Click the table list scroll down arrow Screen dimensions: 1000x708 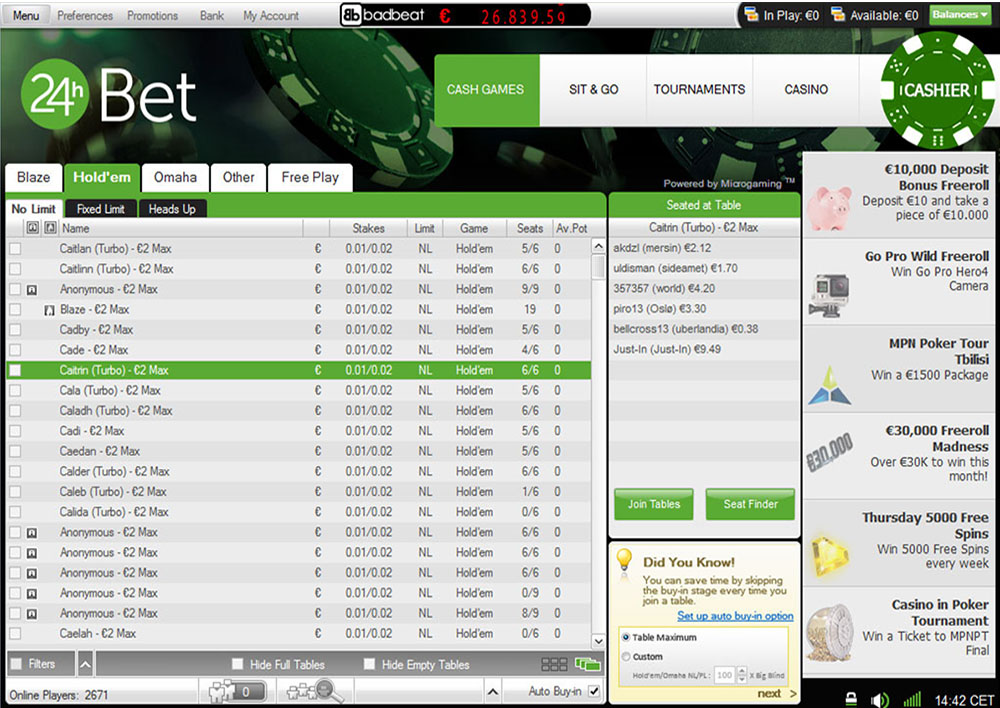(598, 640)
